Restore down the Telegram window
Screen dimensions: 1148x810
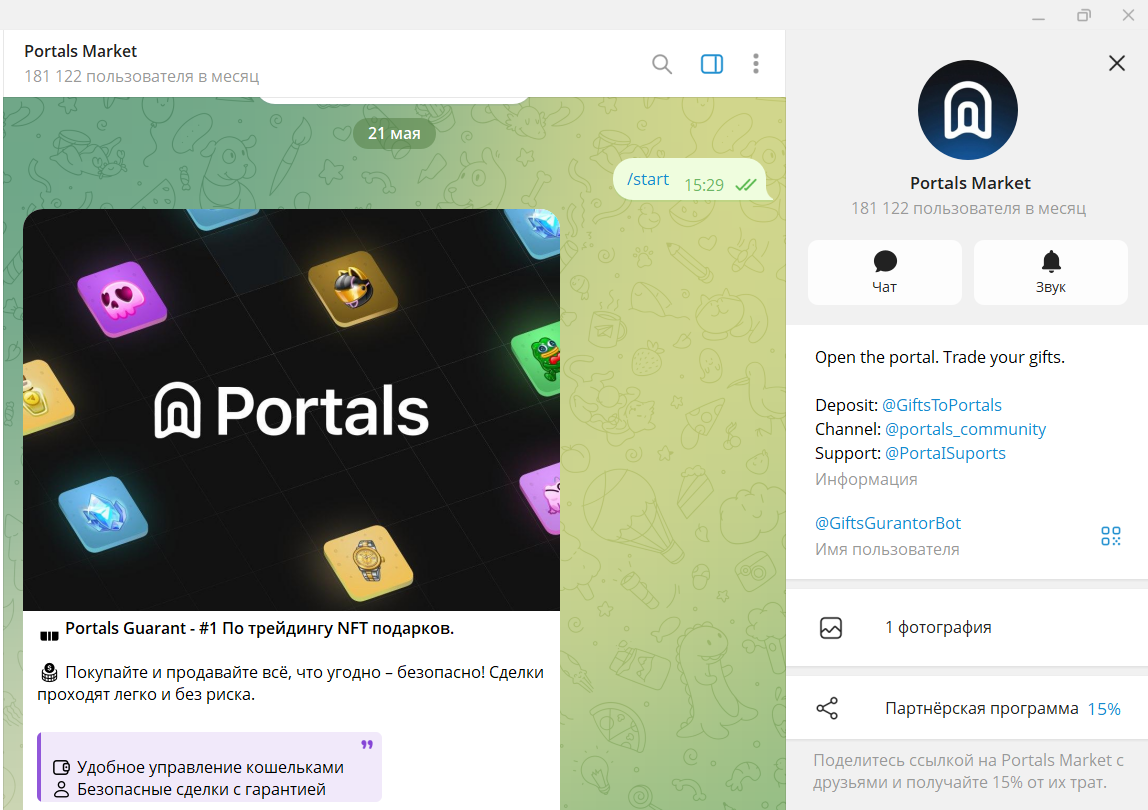pyautogui.click(x=1084, y=15)
